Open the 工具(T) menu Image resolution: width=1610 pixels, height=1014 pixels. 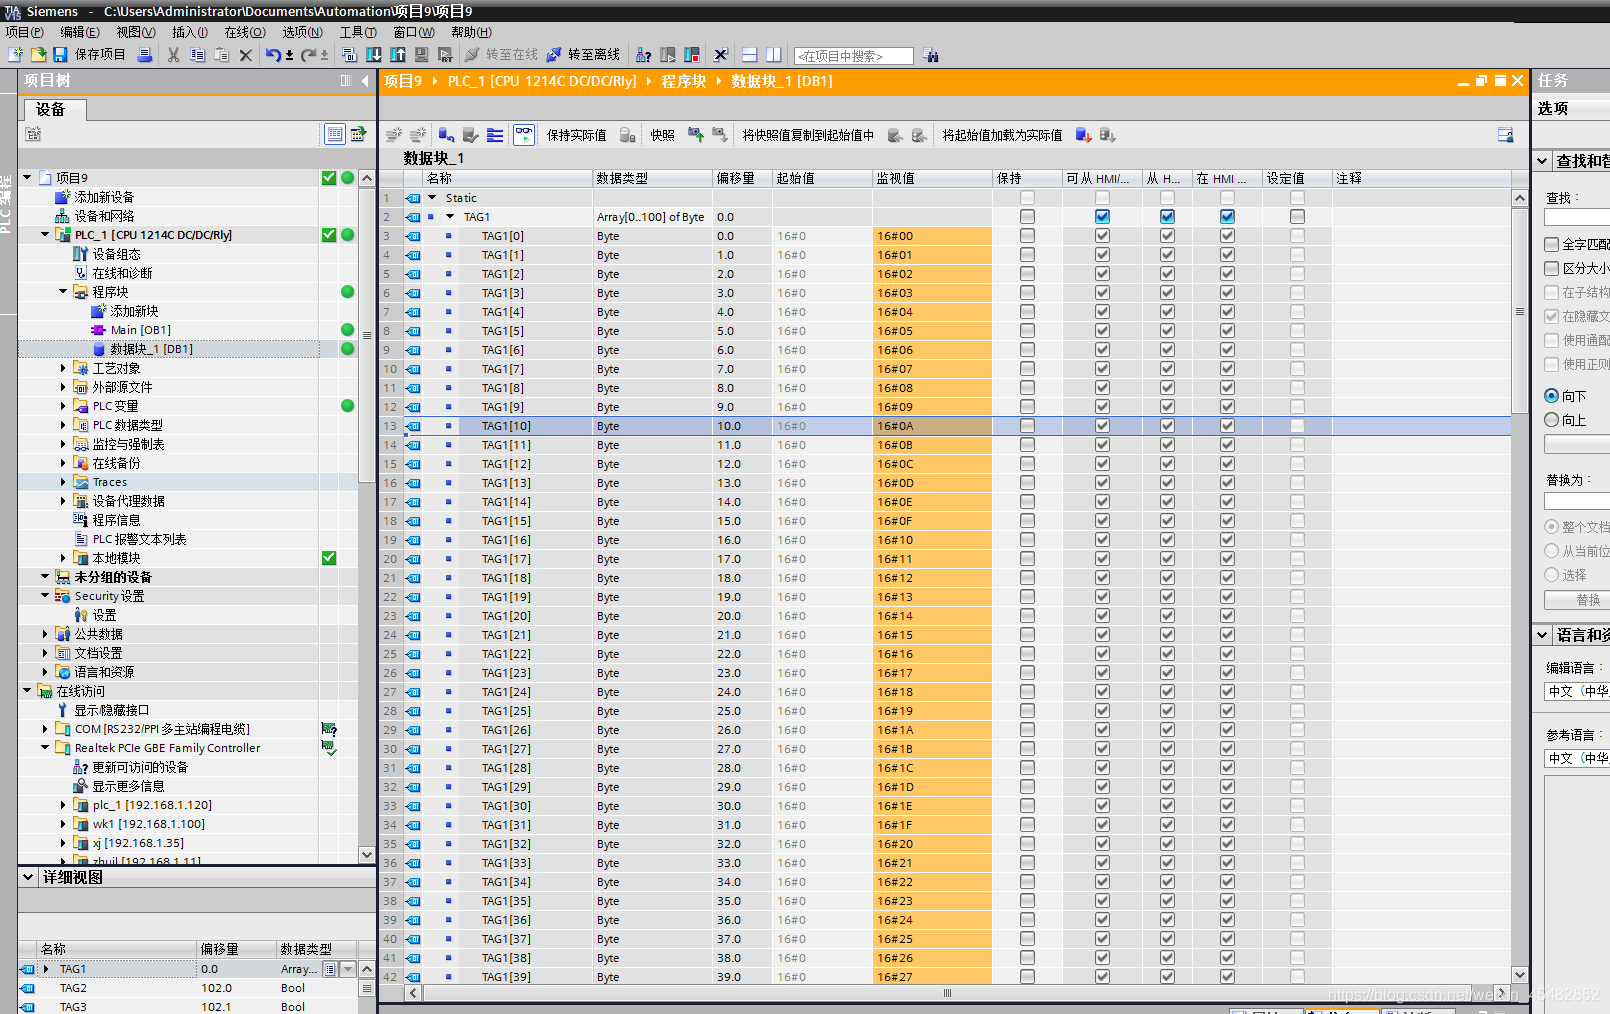tap(358, 32)
